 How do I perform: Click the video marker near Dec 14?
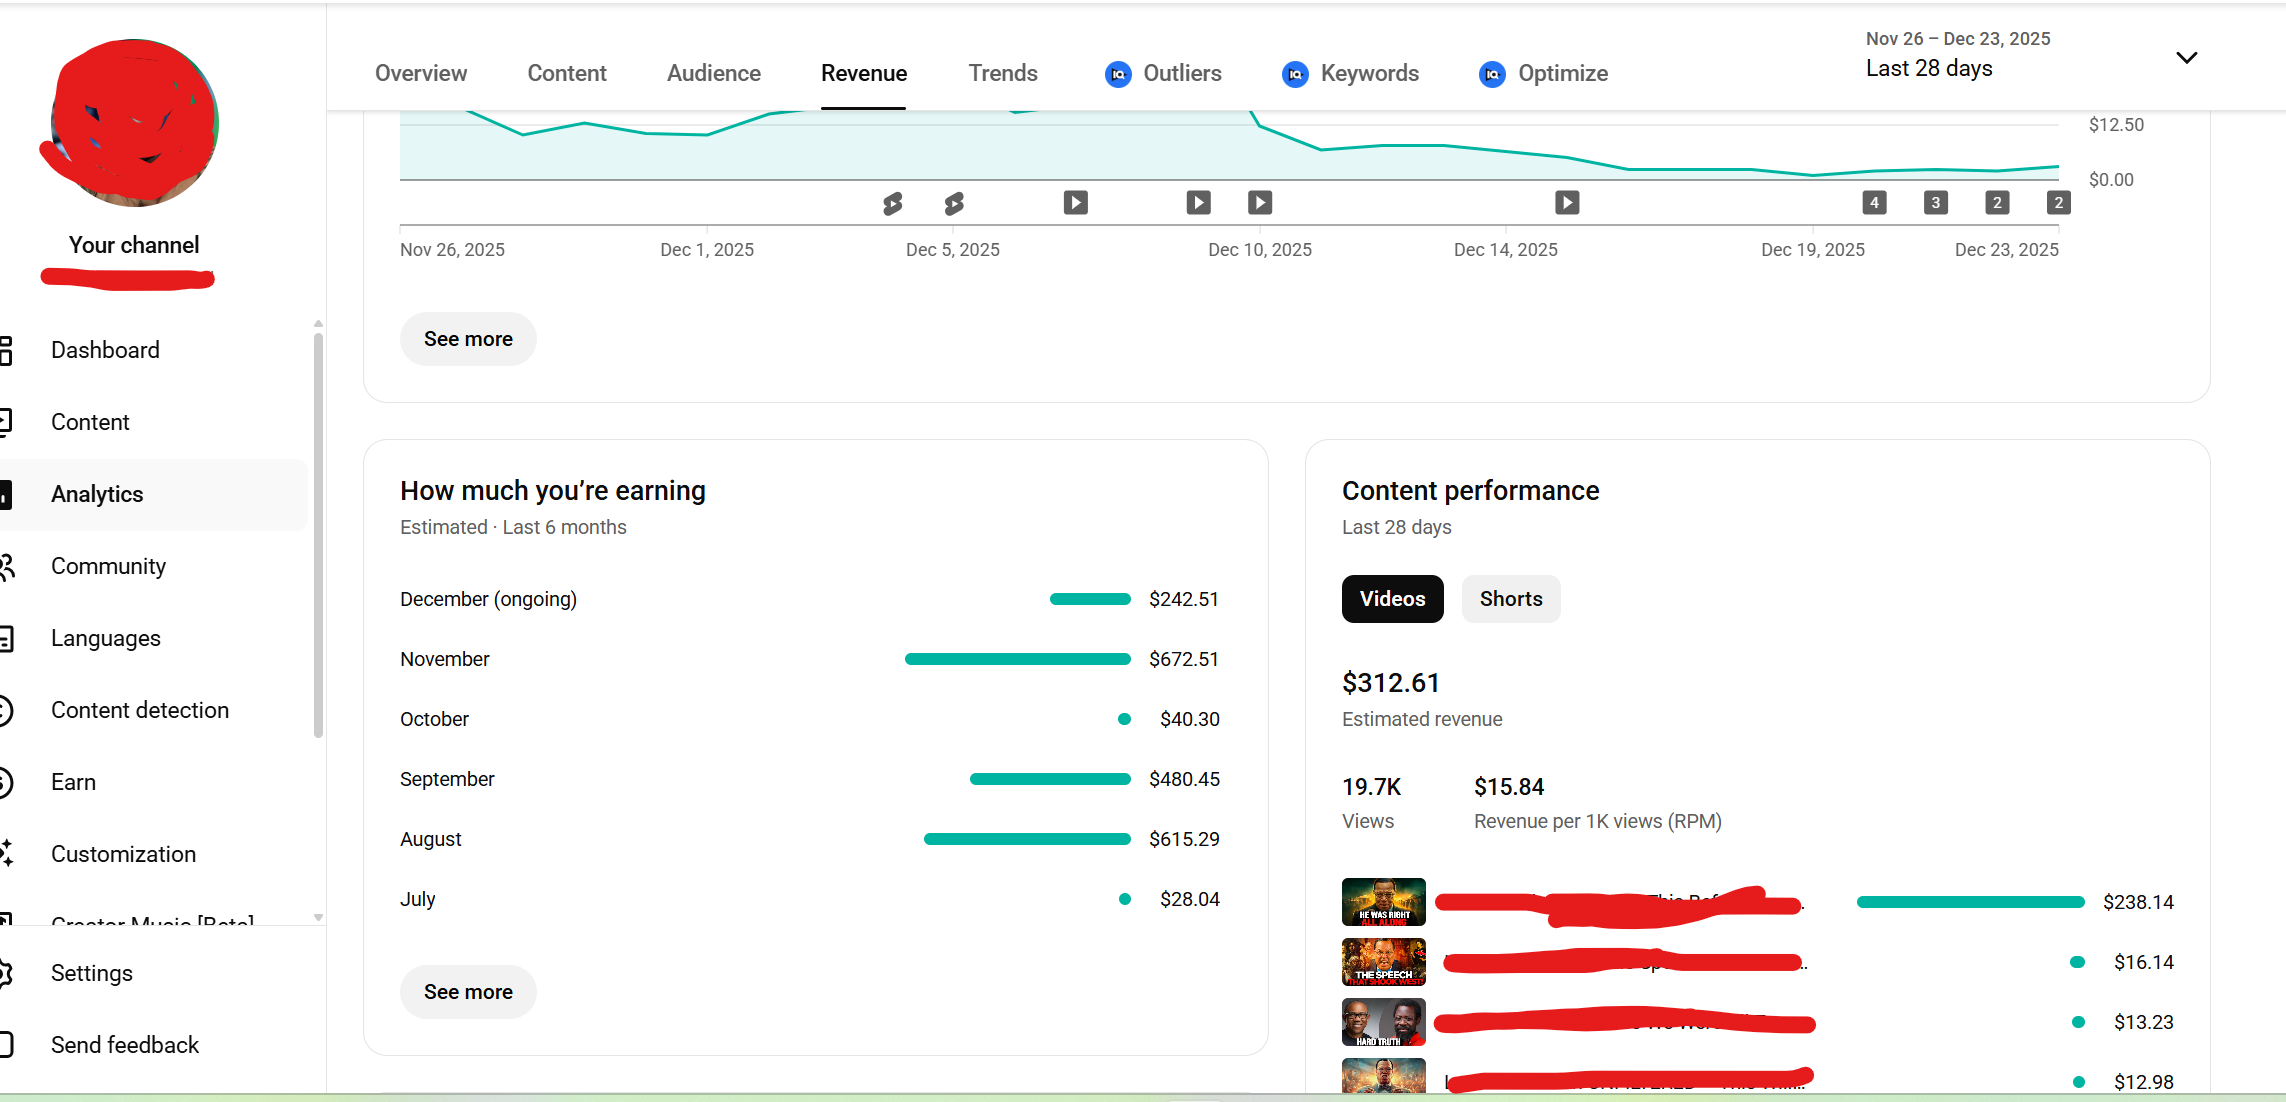1567,203
